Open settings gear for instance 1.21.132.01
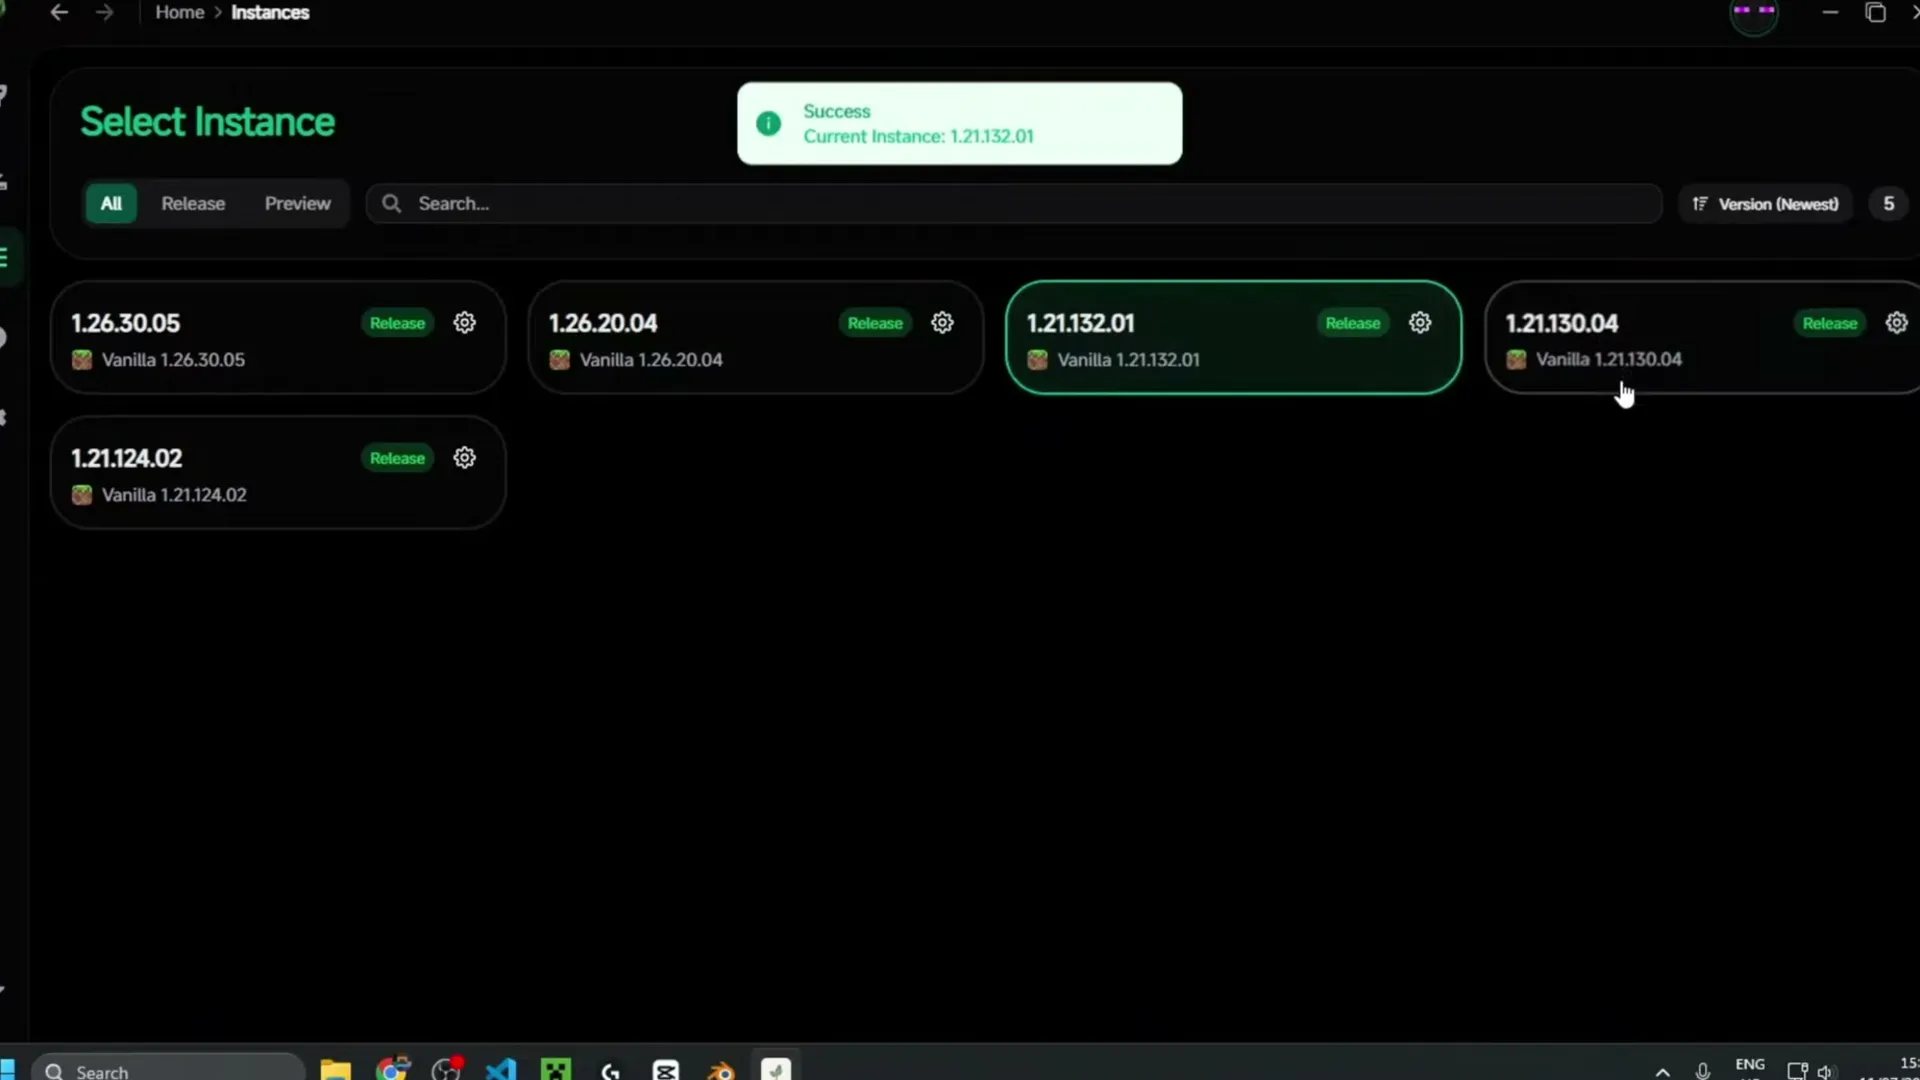 point(1420,323)
